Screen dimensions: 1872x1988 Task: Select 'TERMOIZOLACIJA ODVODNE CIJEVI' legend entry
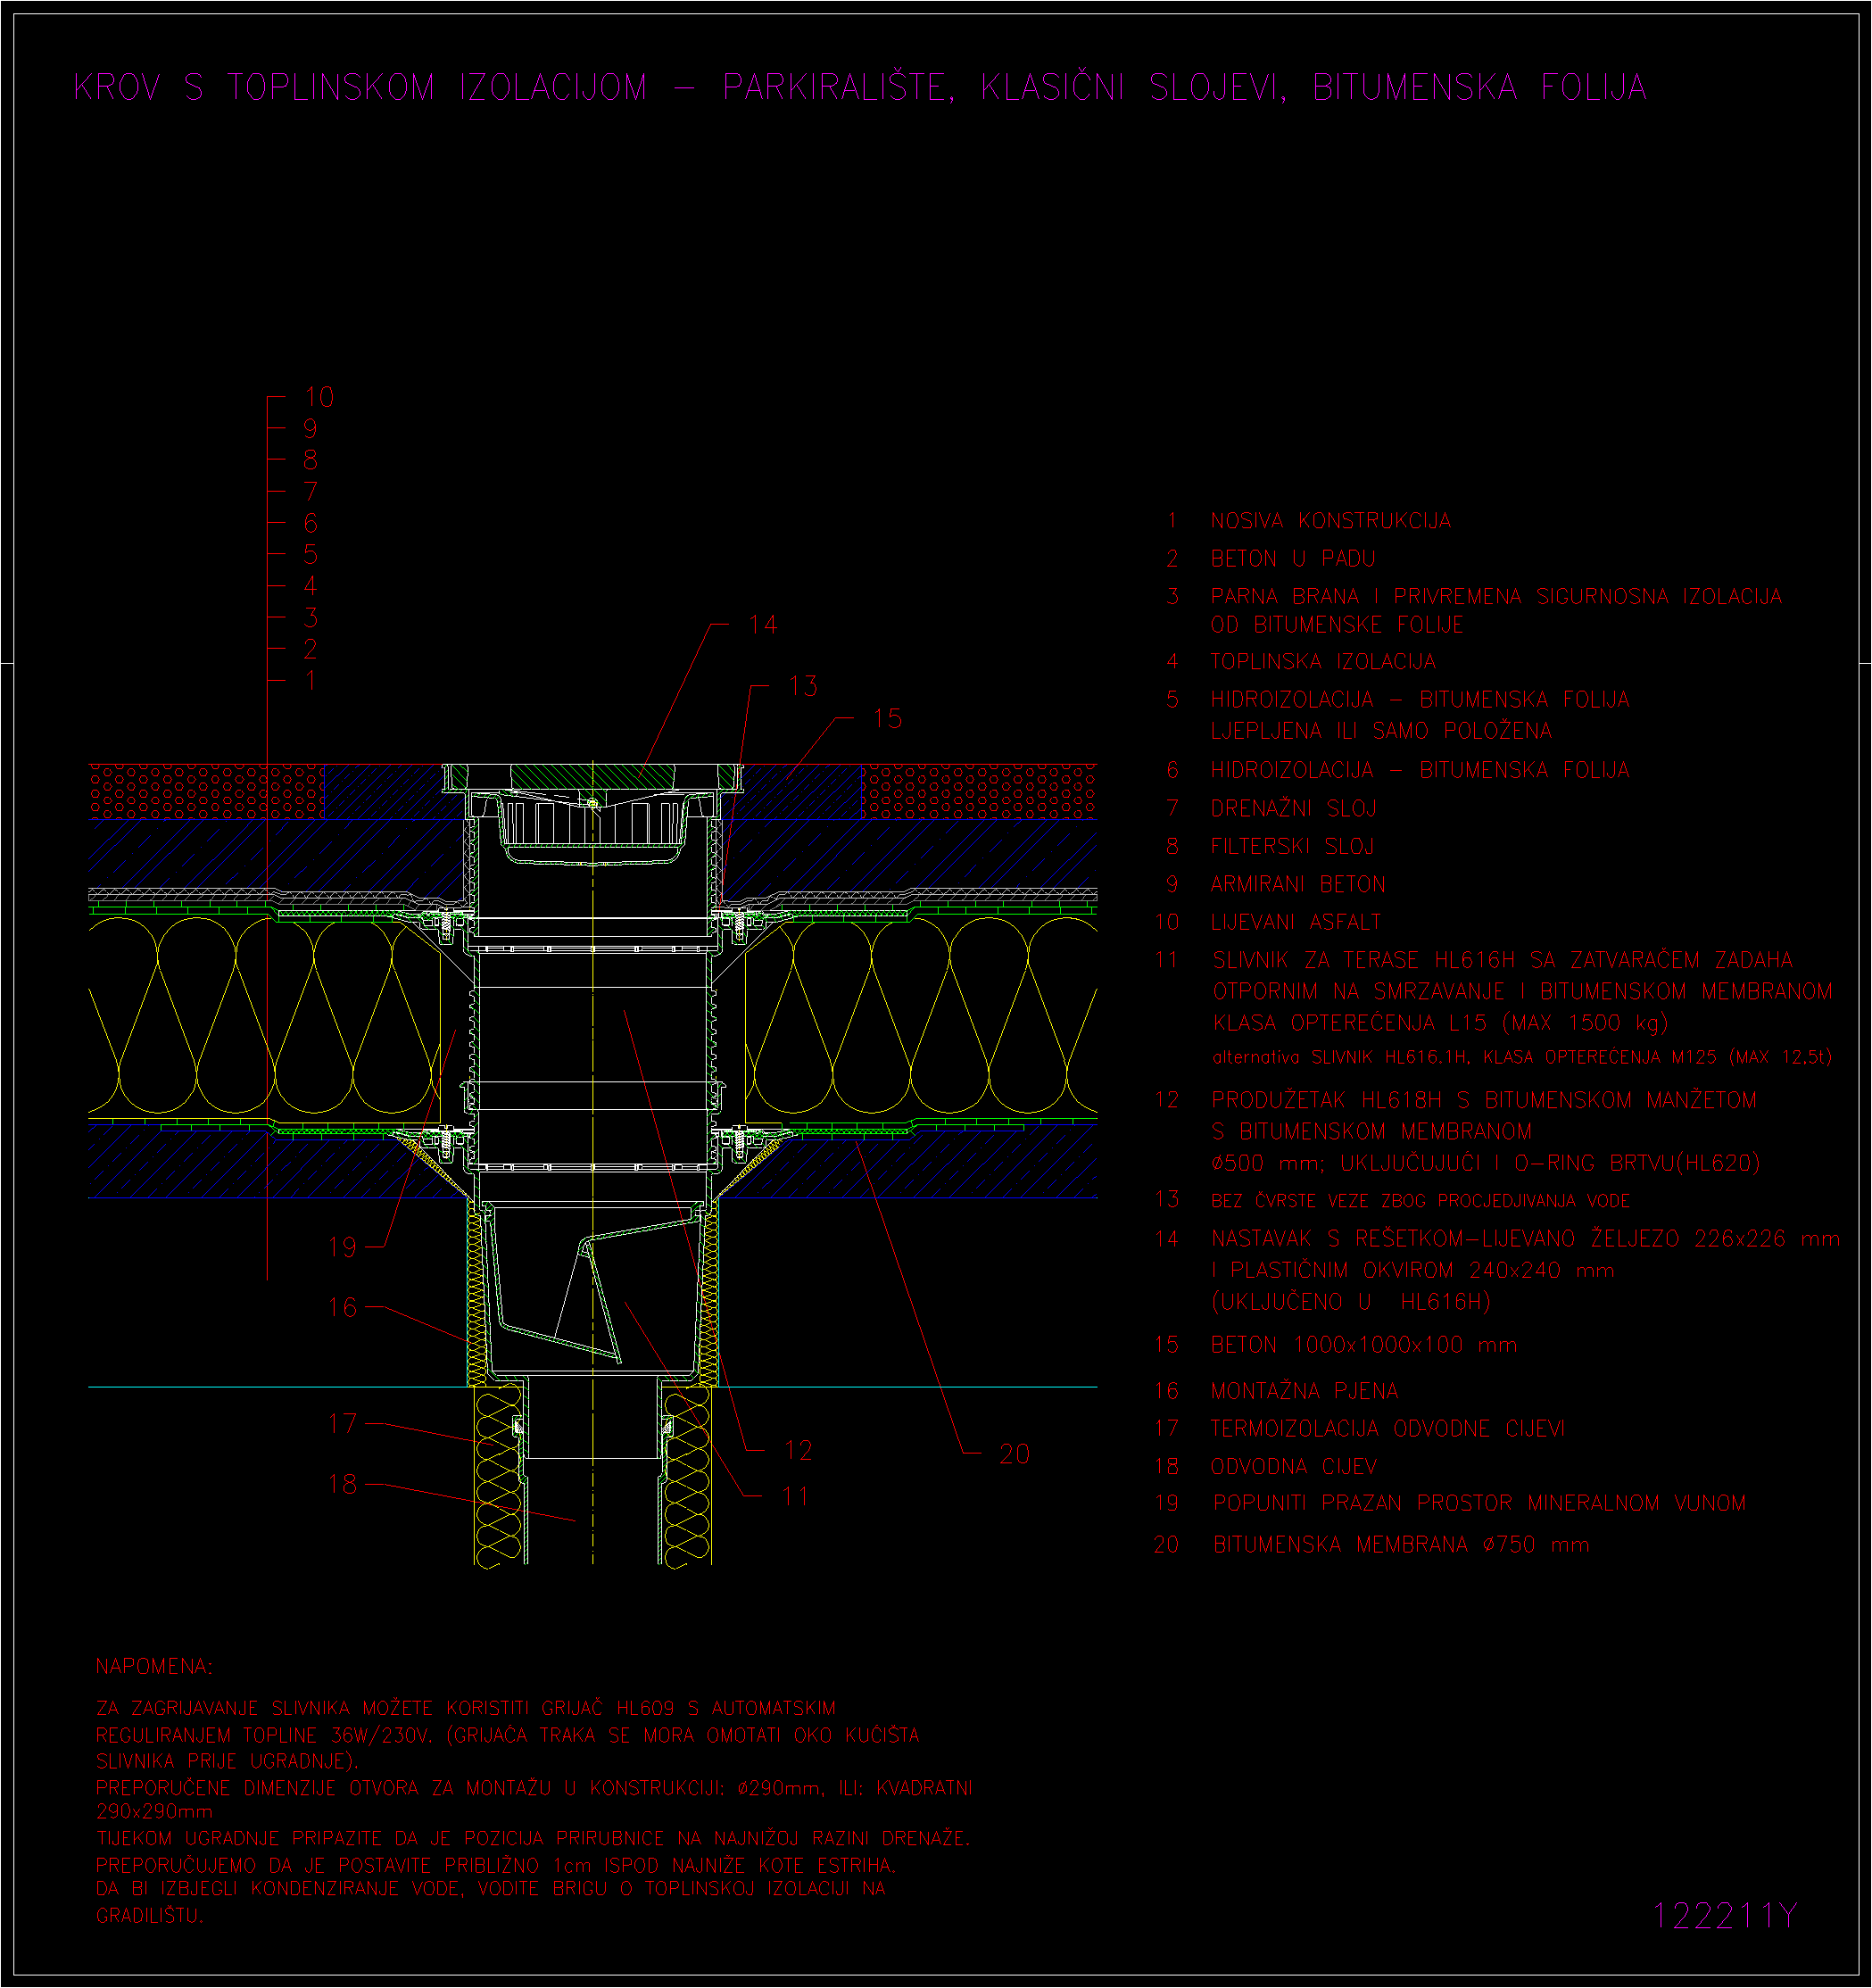[1387, 1429]
